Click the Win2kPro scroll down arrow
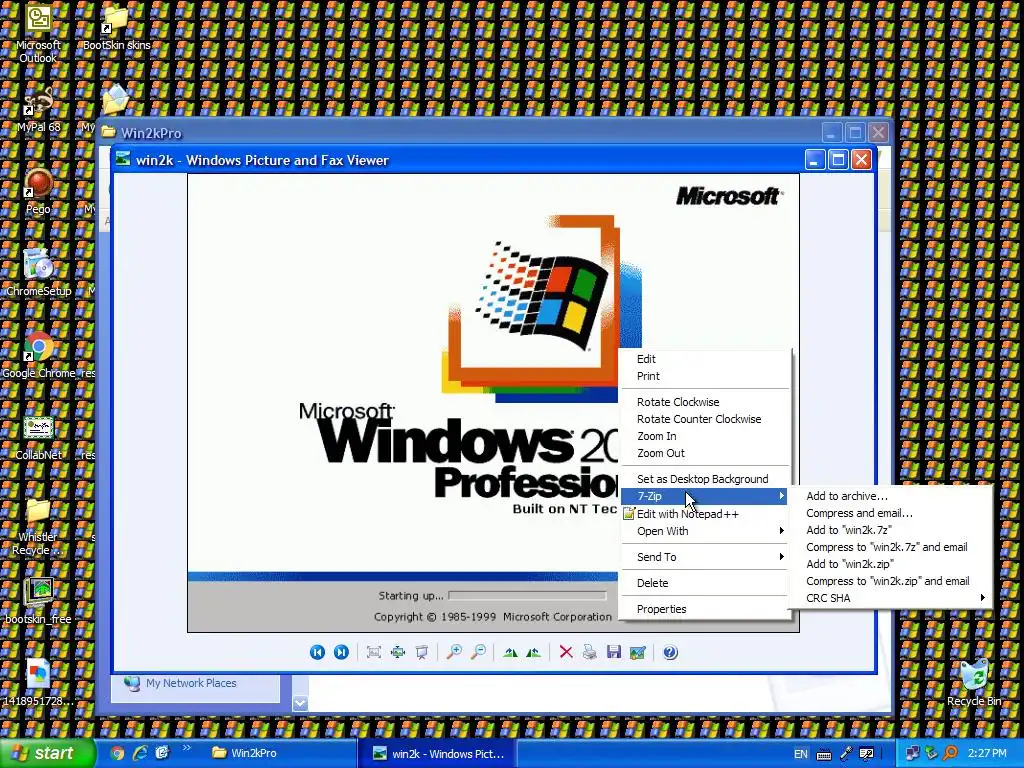This screenshot has width=1024, height=768. (x=300, y=703)
